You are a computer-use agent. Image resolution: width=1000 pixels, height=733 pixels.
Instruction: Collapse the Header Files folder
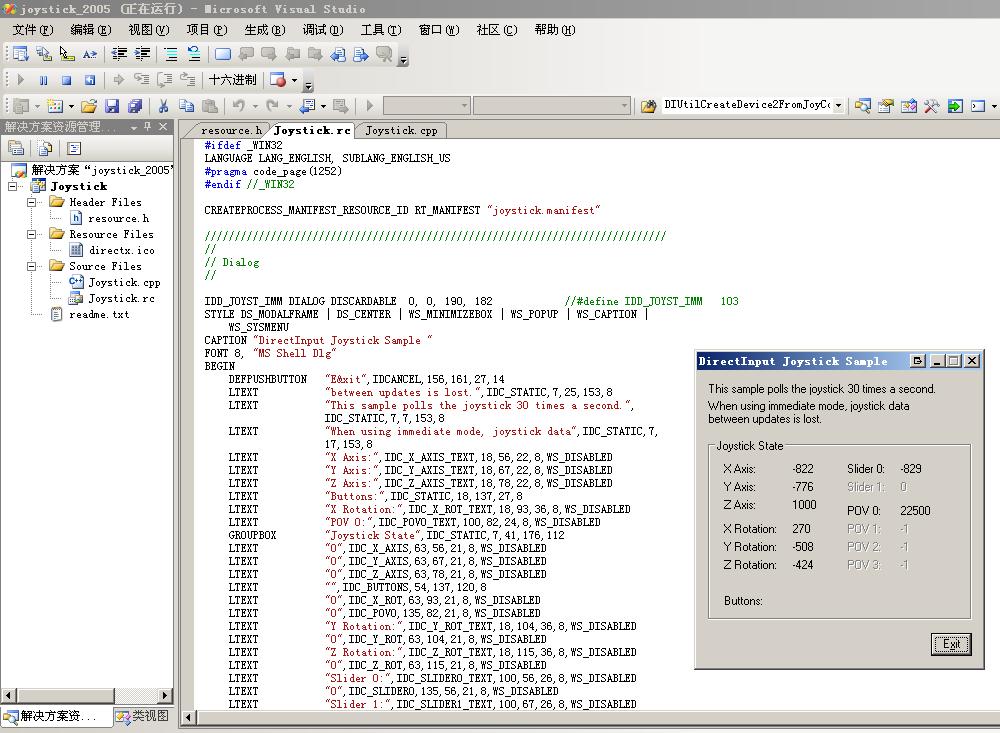click(31, 202)
